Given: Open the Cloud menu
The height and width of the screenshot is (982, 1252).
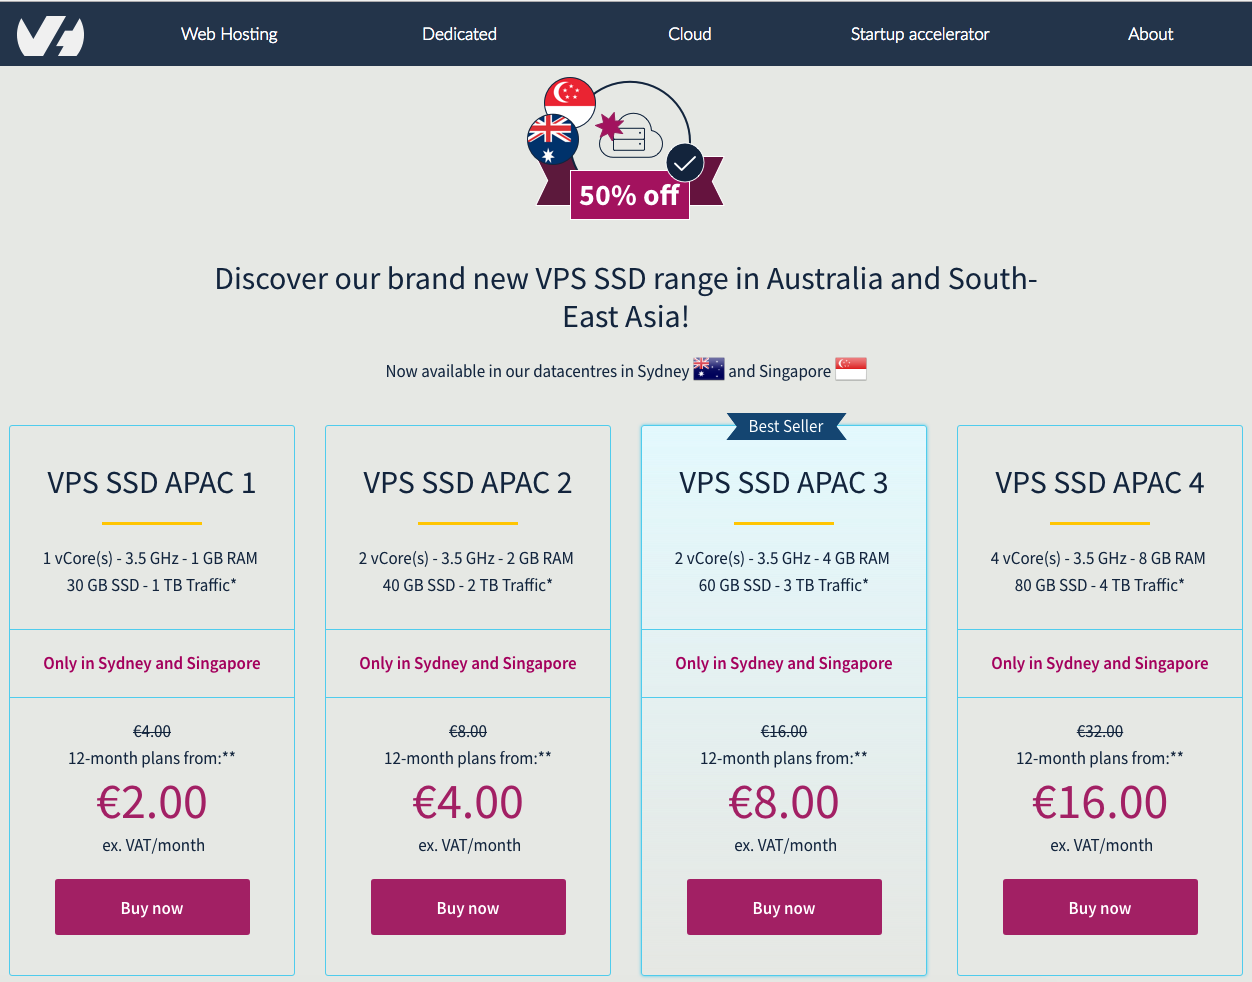Looking at the screenshot, I should 690,34.
